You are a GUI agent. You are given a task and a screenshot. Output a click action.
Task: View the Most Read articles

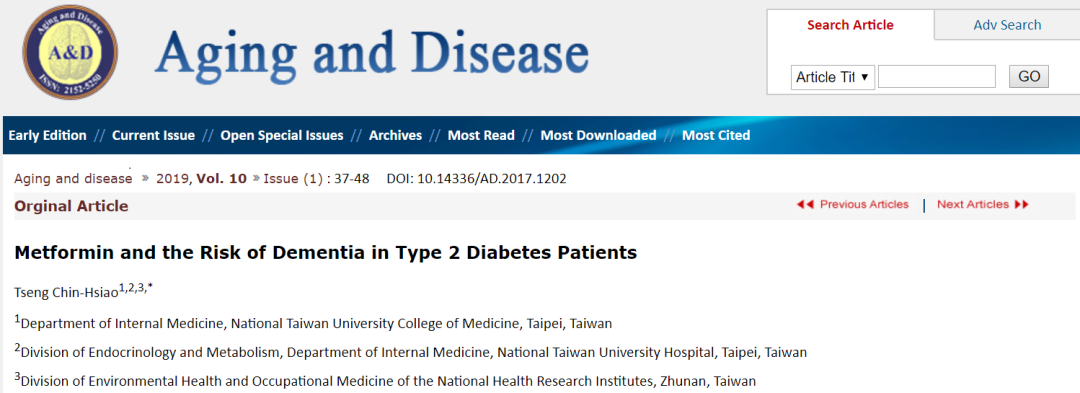tap(481, 136)
